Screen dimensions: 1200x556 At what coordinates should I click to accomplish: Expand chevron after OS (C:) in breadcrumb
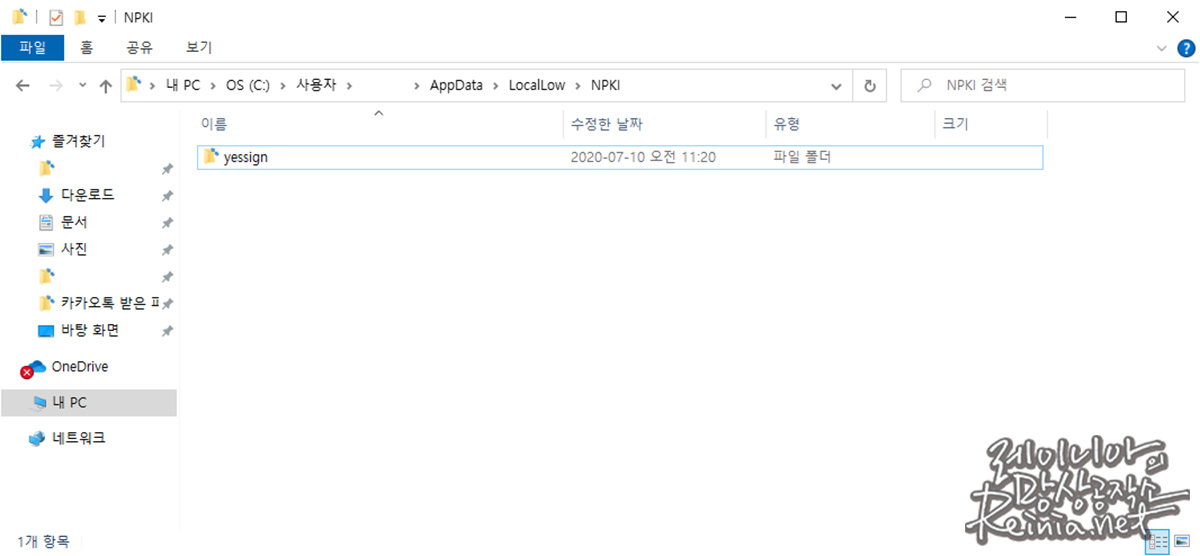pyautogui.click(x=282, y=86)
